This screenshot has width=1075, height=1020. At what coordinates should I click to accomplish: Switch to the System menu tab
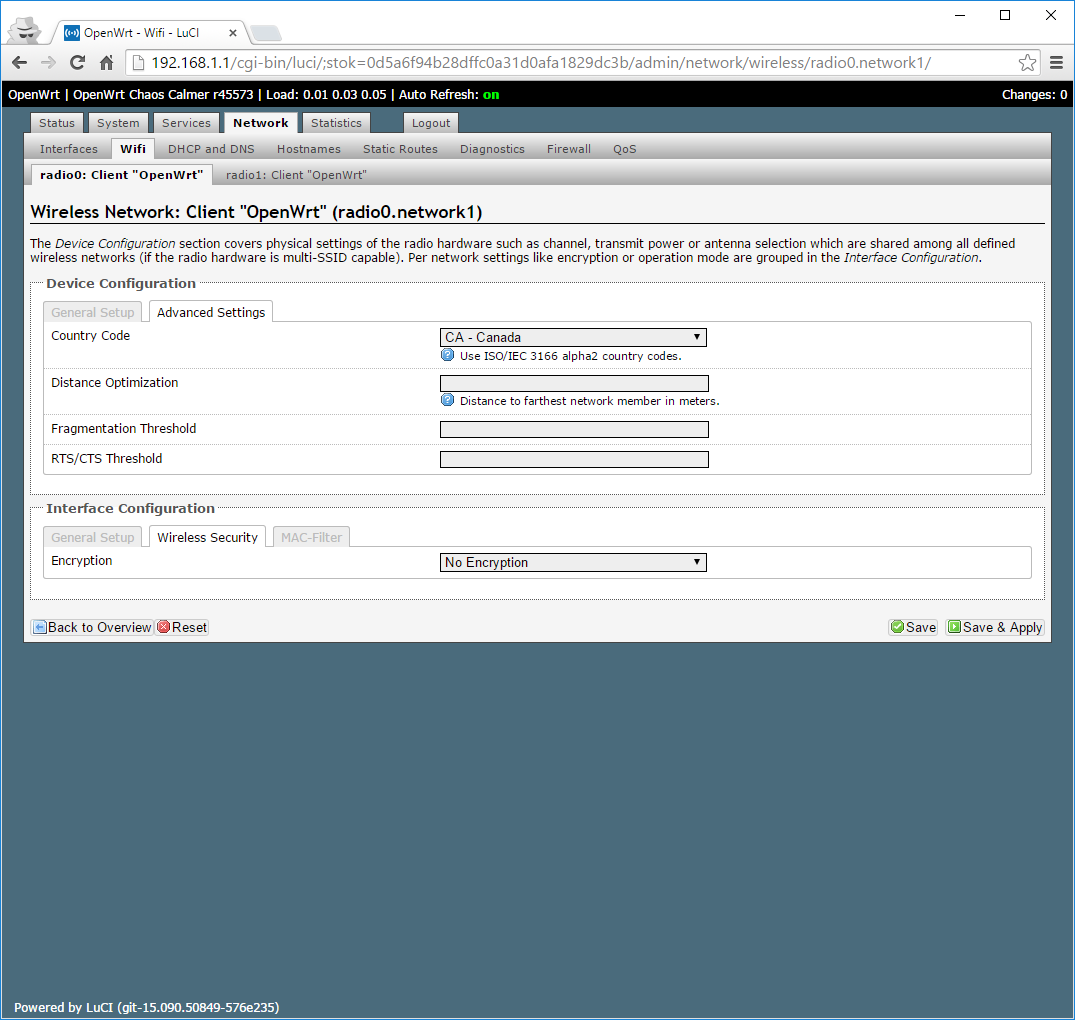pyautogui.click(x=118, y=123)
